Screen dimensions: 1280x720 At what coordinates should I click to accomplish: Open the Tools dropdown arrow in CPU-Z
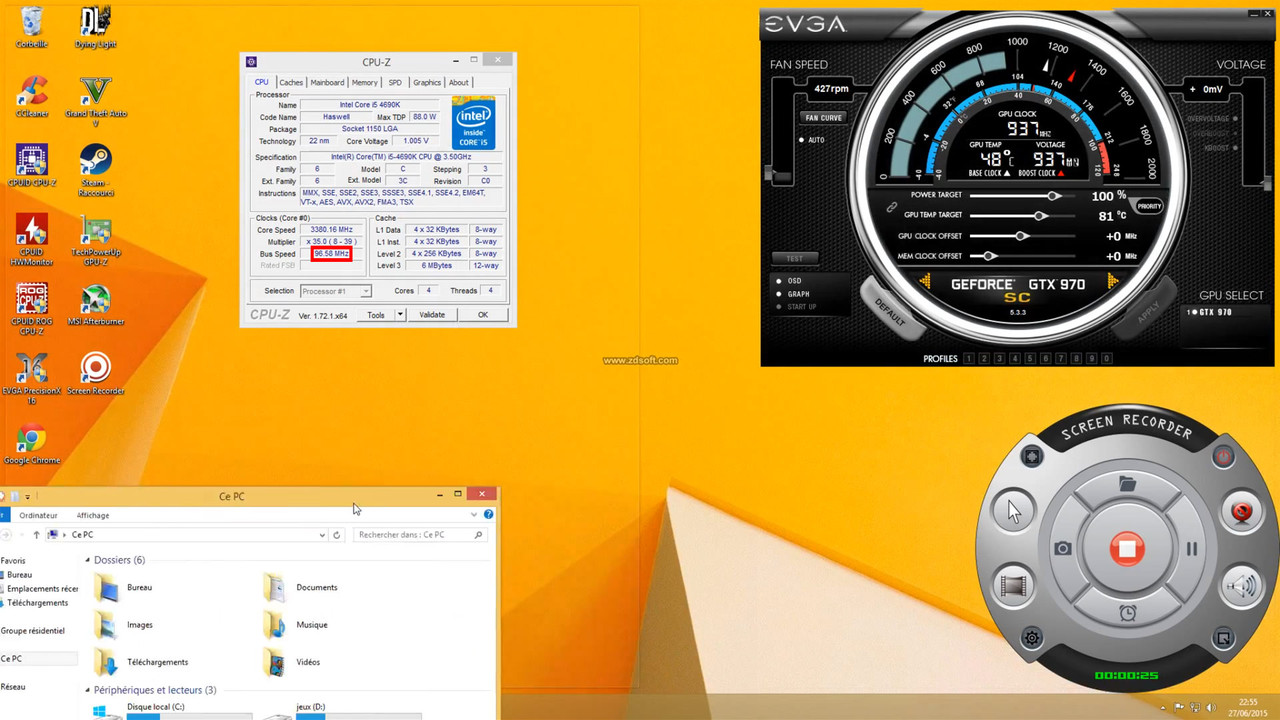click(400, 314)
